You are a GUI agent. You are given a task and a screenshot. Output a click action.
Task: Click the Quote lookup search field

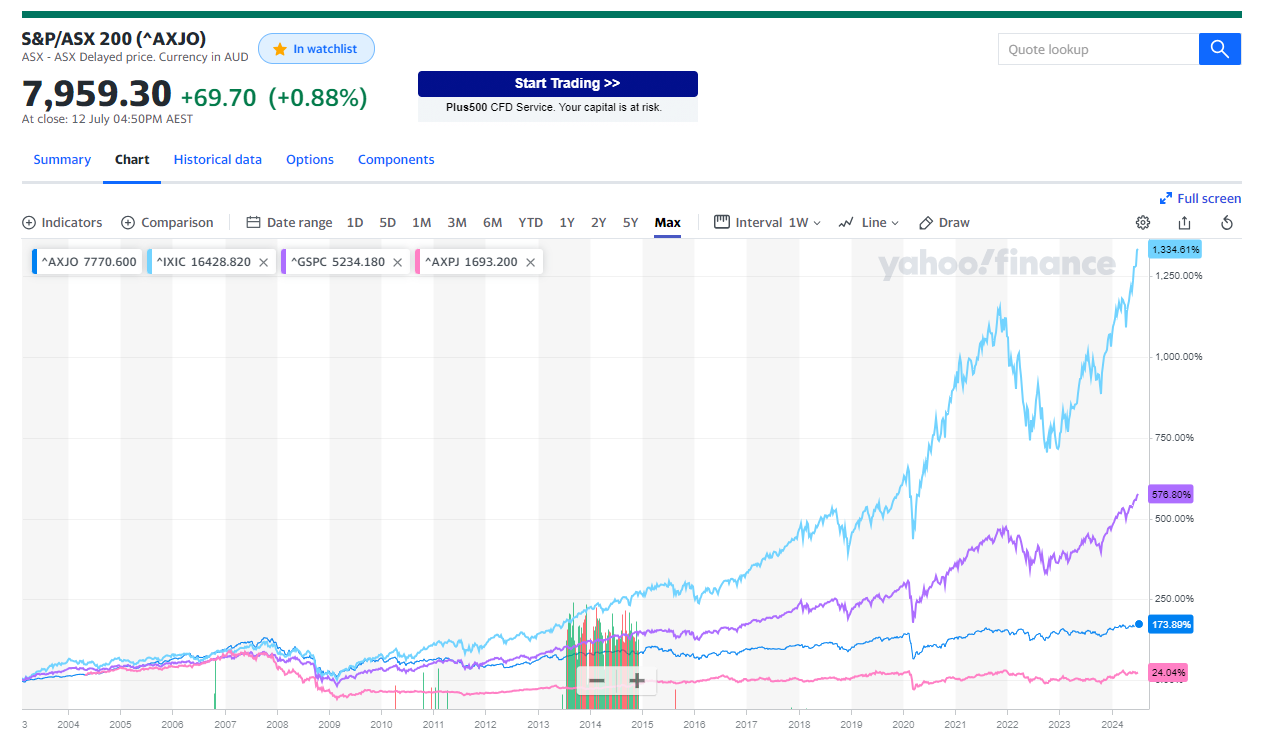point(1098,49)
